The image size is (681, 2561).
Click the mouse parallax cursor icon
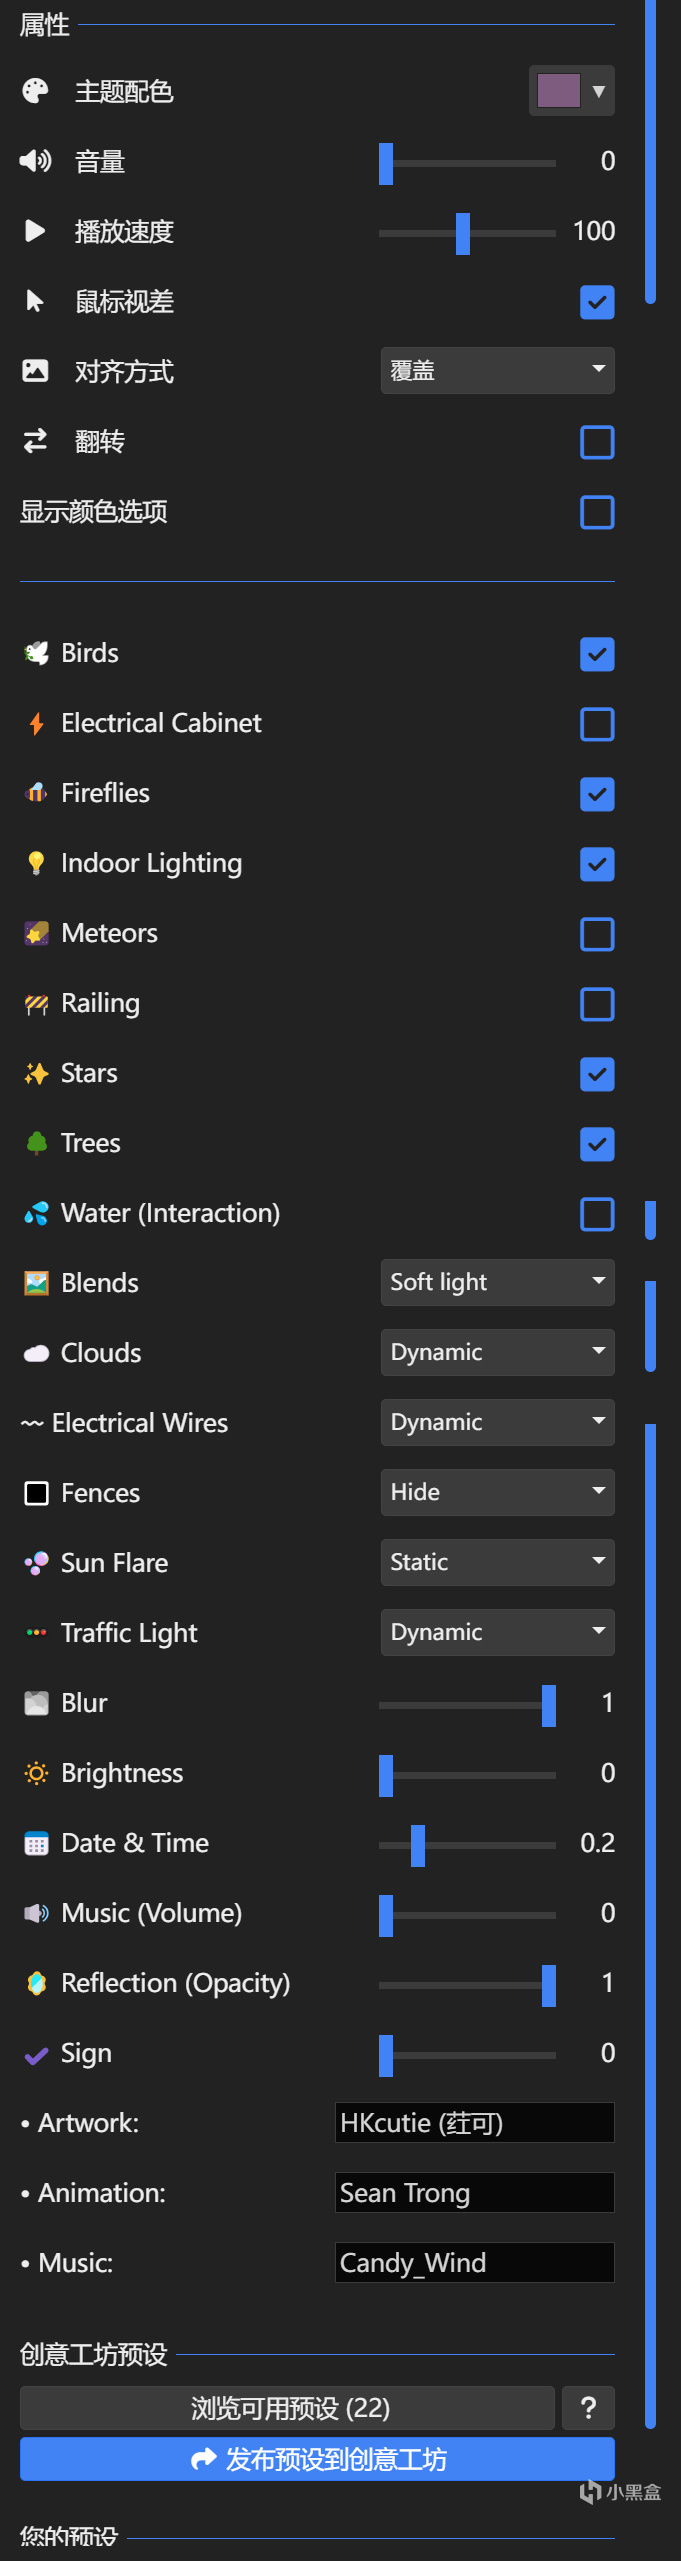click(x=35, y=301)
